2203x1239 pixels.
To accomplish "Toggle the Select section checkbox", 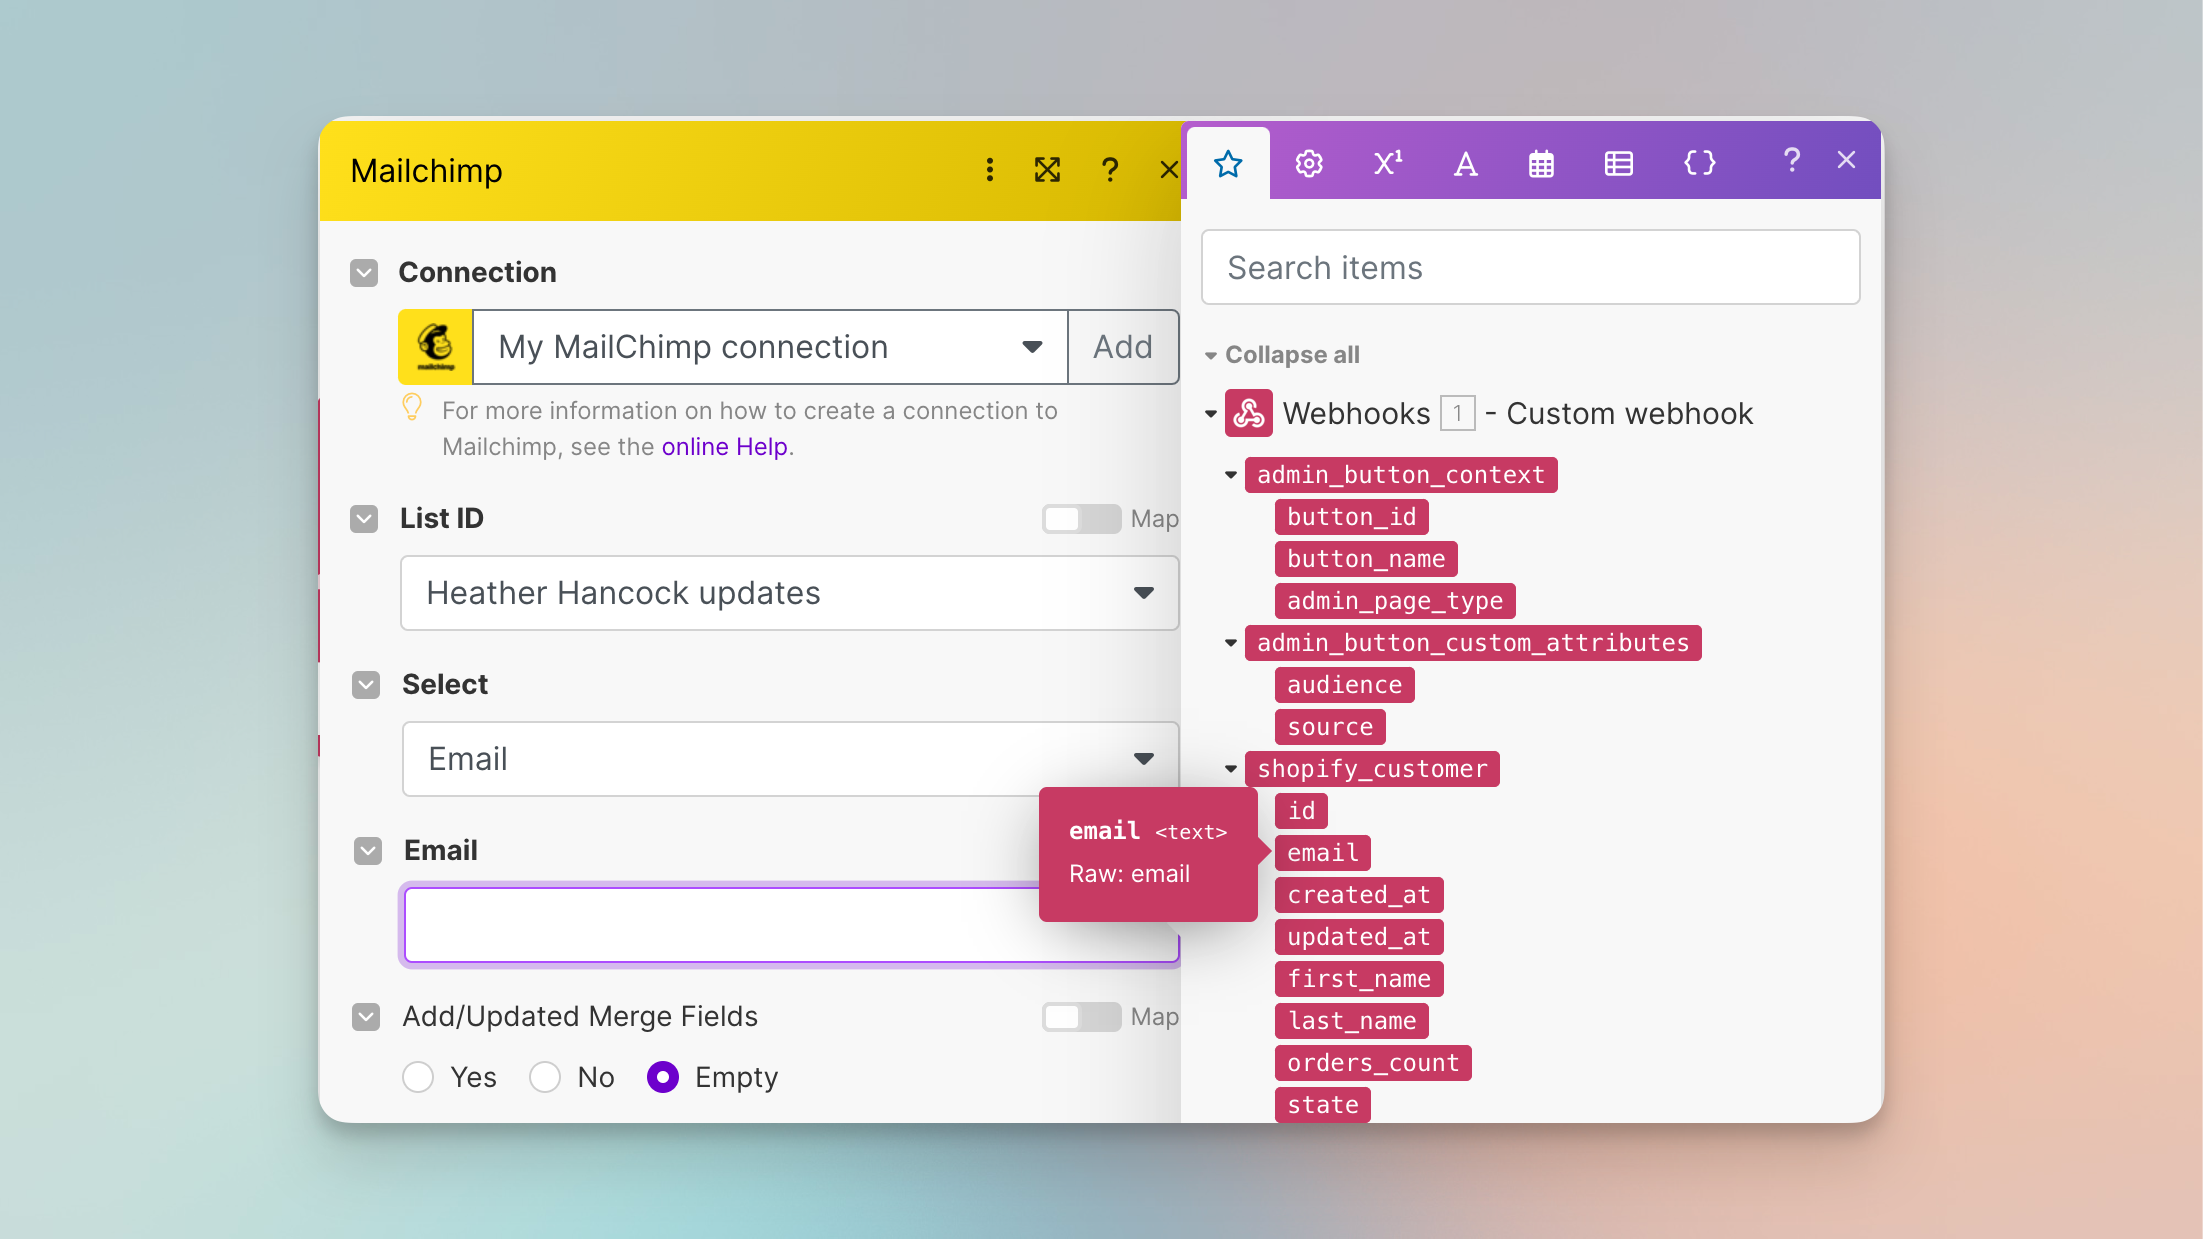I will [x=366, y=685].
